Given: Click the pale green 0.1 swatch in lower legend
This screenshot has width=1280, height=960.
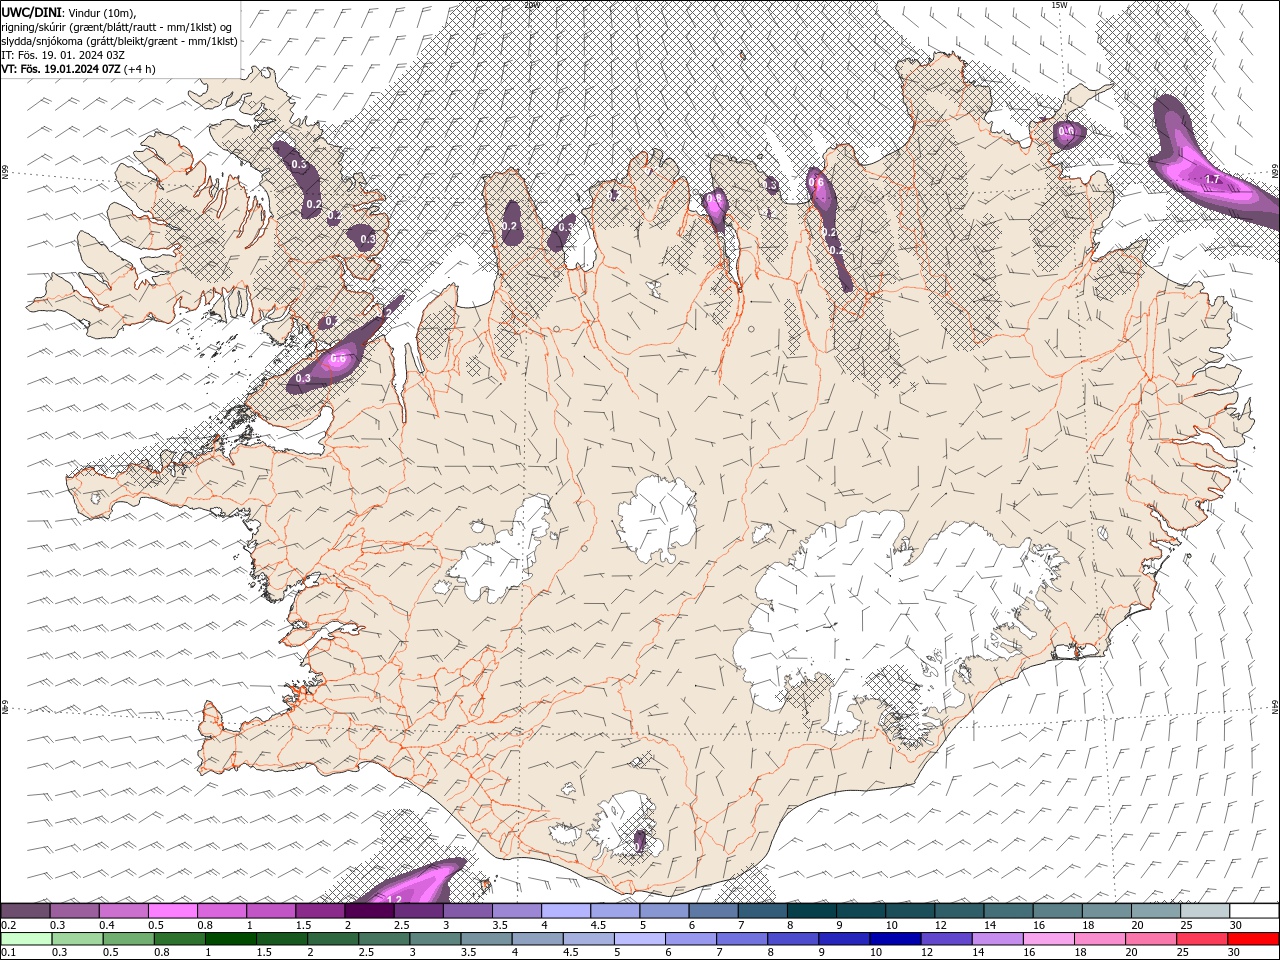Looking at the screenshot, I should (x=26, y=939).
